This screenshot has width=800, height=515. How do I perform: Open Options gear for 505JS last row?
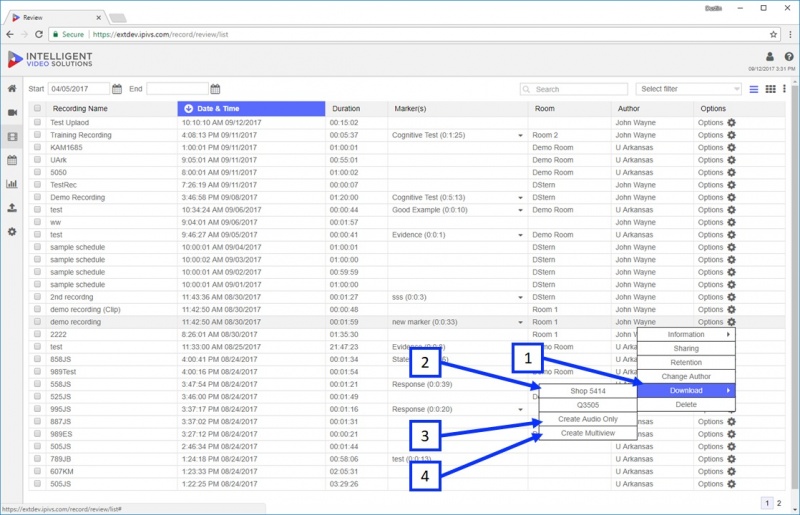pos(731,484)
